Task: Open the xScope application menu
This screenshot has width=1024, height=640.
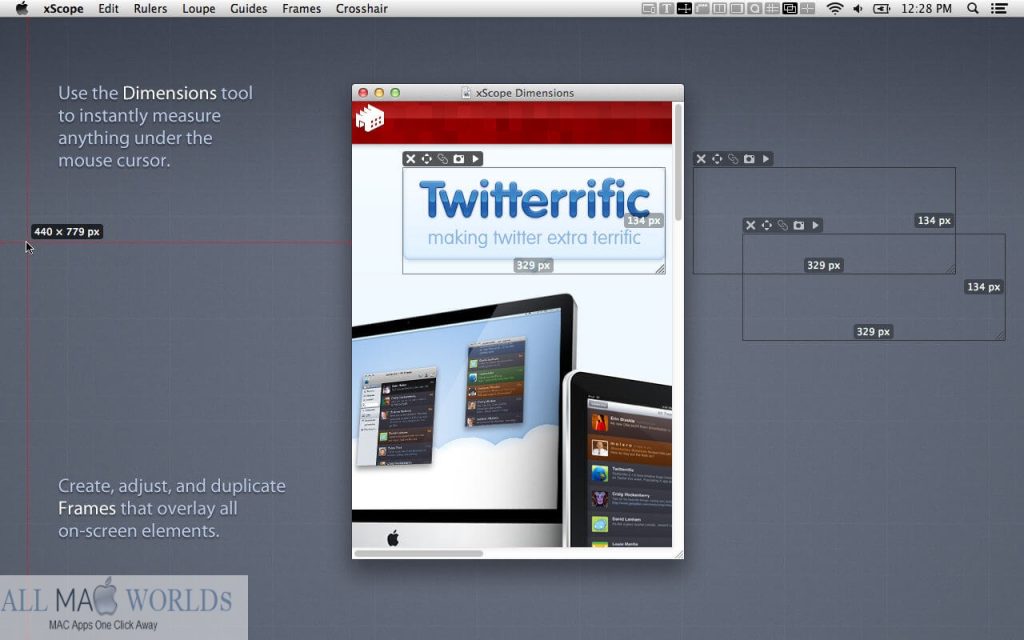Action: tap(63, 8)
